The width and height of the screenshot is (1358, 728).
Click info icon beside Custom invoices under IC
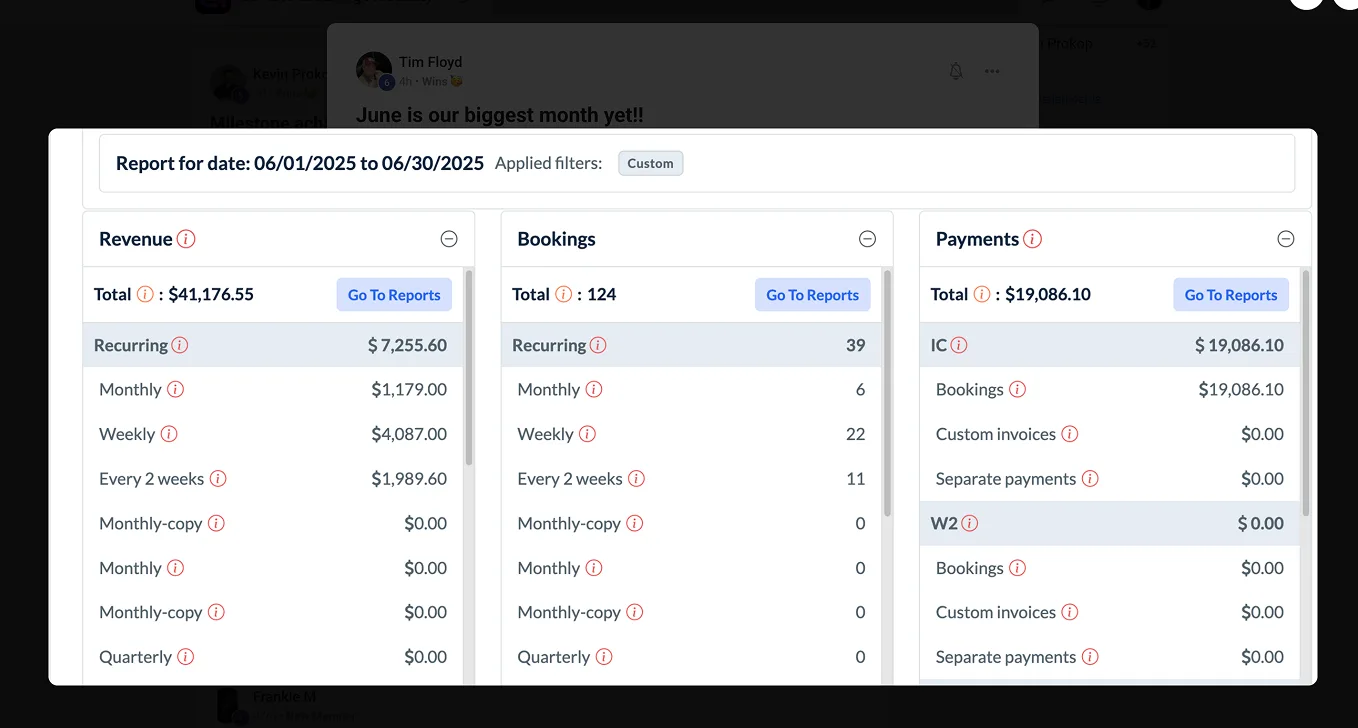click(1069, 434)
